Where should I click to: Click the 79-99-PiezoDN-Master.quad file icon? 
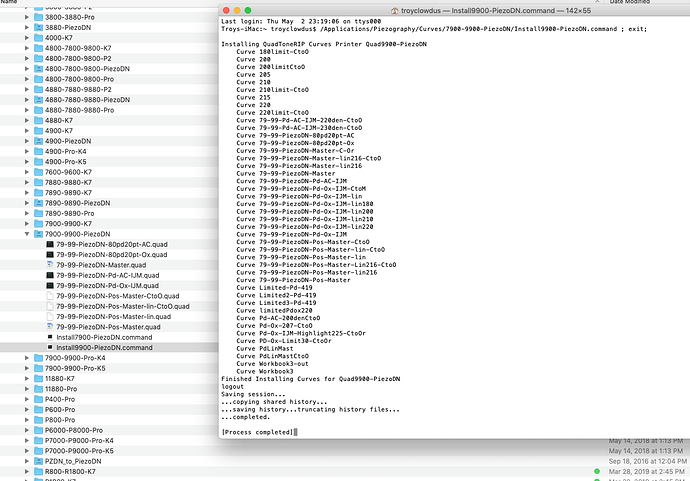(x=50, y=265)
